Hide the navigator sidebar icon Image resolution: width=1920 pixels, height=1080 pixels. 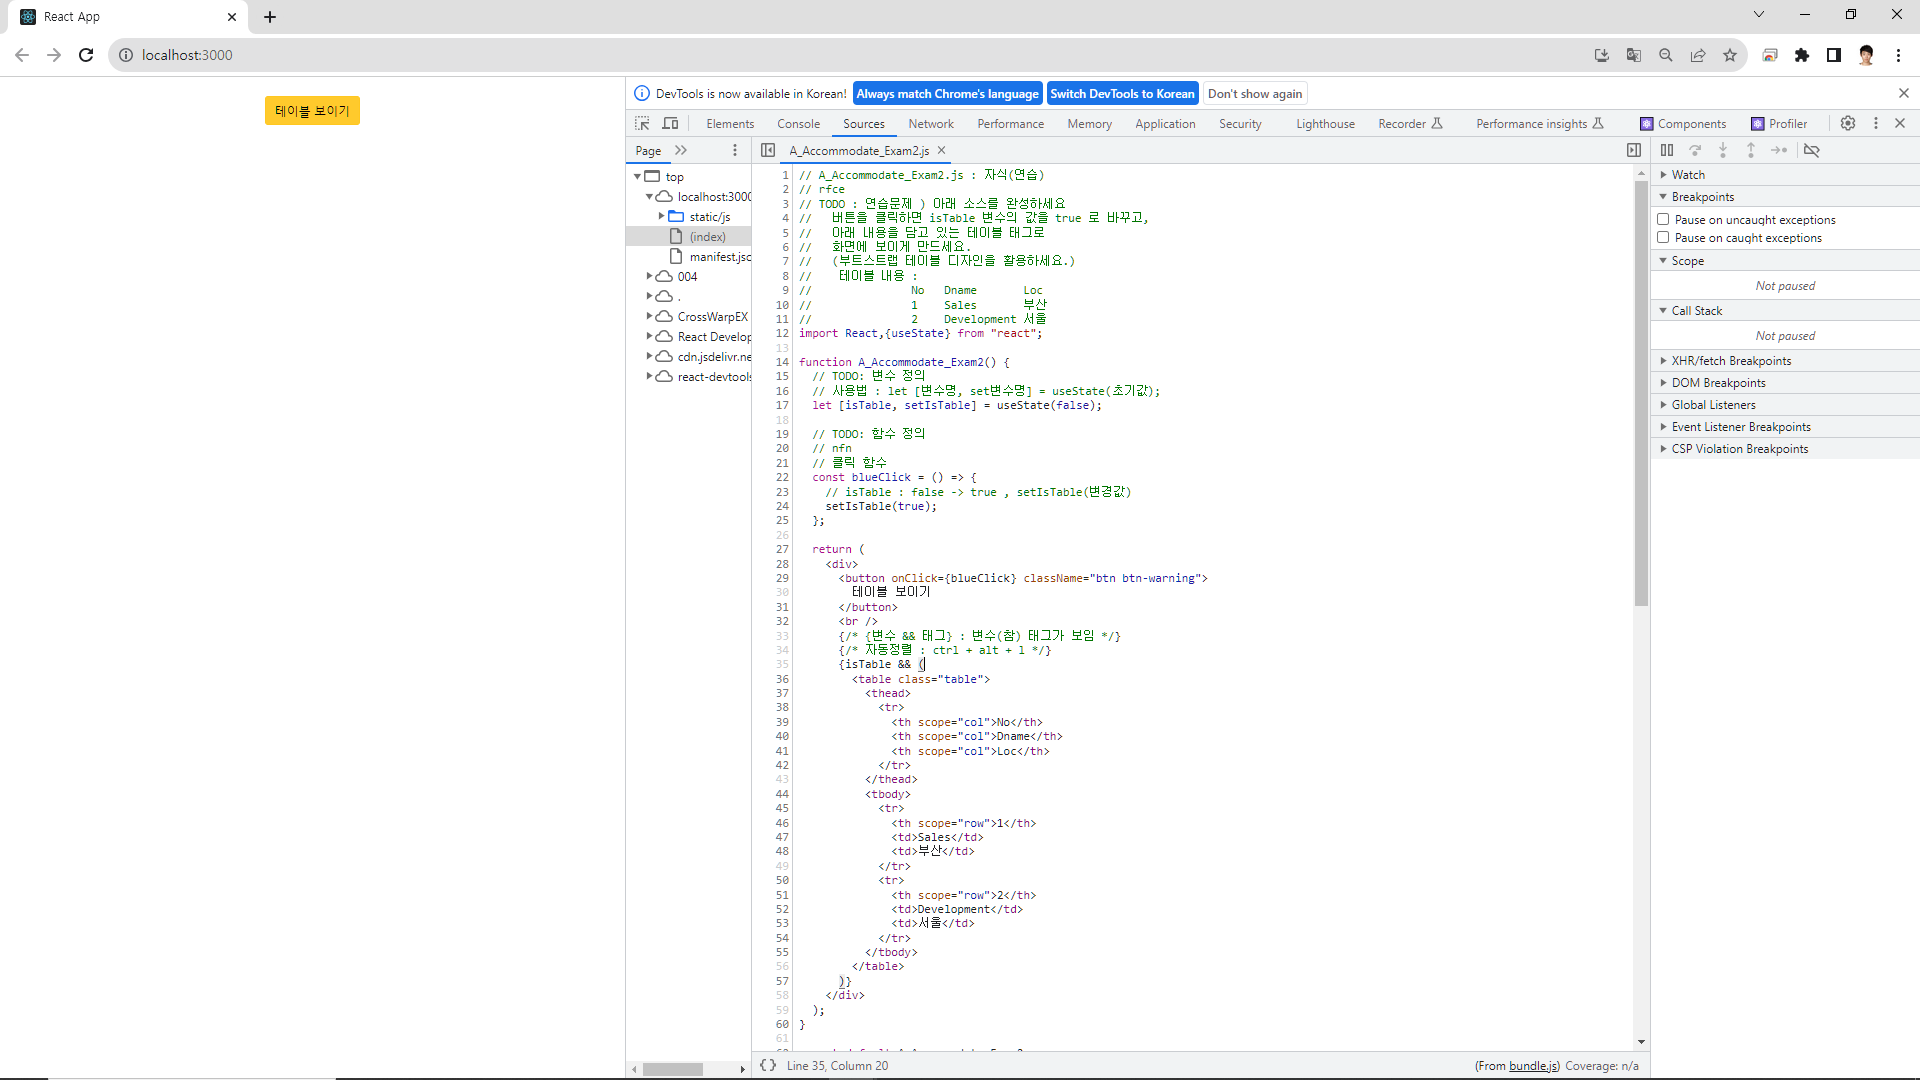coord(767,150)
